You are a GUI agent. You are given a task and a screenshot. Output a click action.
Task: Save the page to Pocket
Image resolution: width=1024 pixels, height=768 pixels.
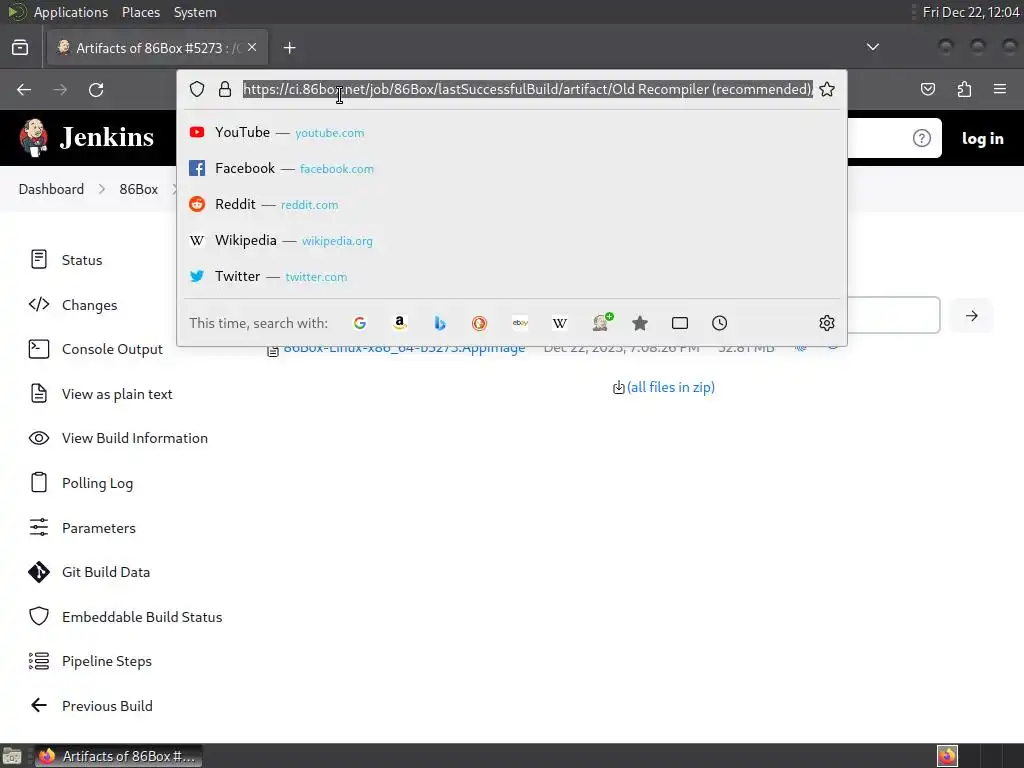927,89
